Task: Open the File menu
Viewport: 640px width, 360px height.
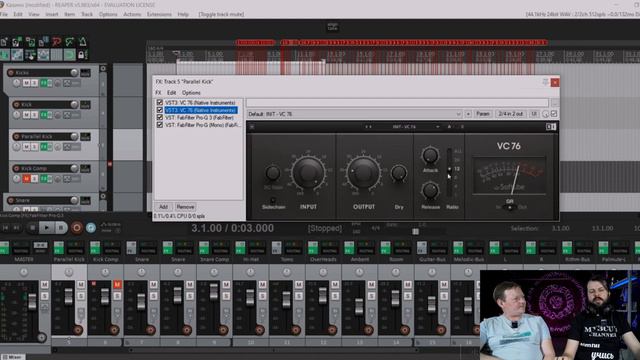Action: 4,14
